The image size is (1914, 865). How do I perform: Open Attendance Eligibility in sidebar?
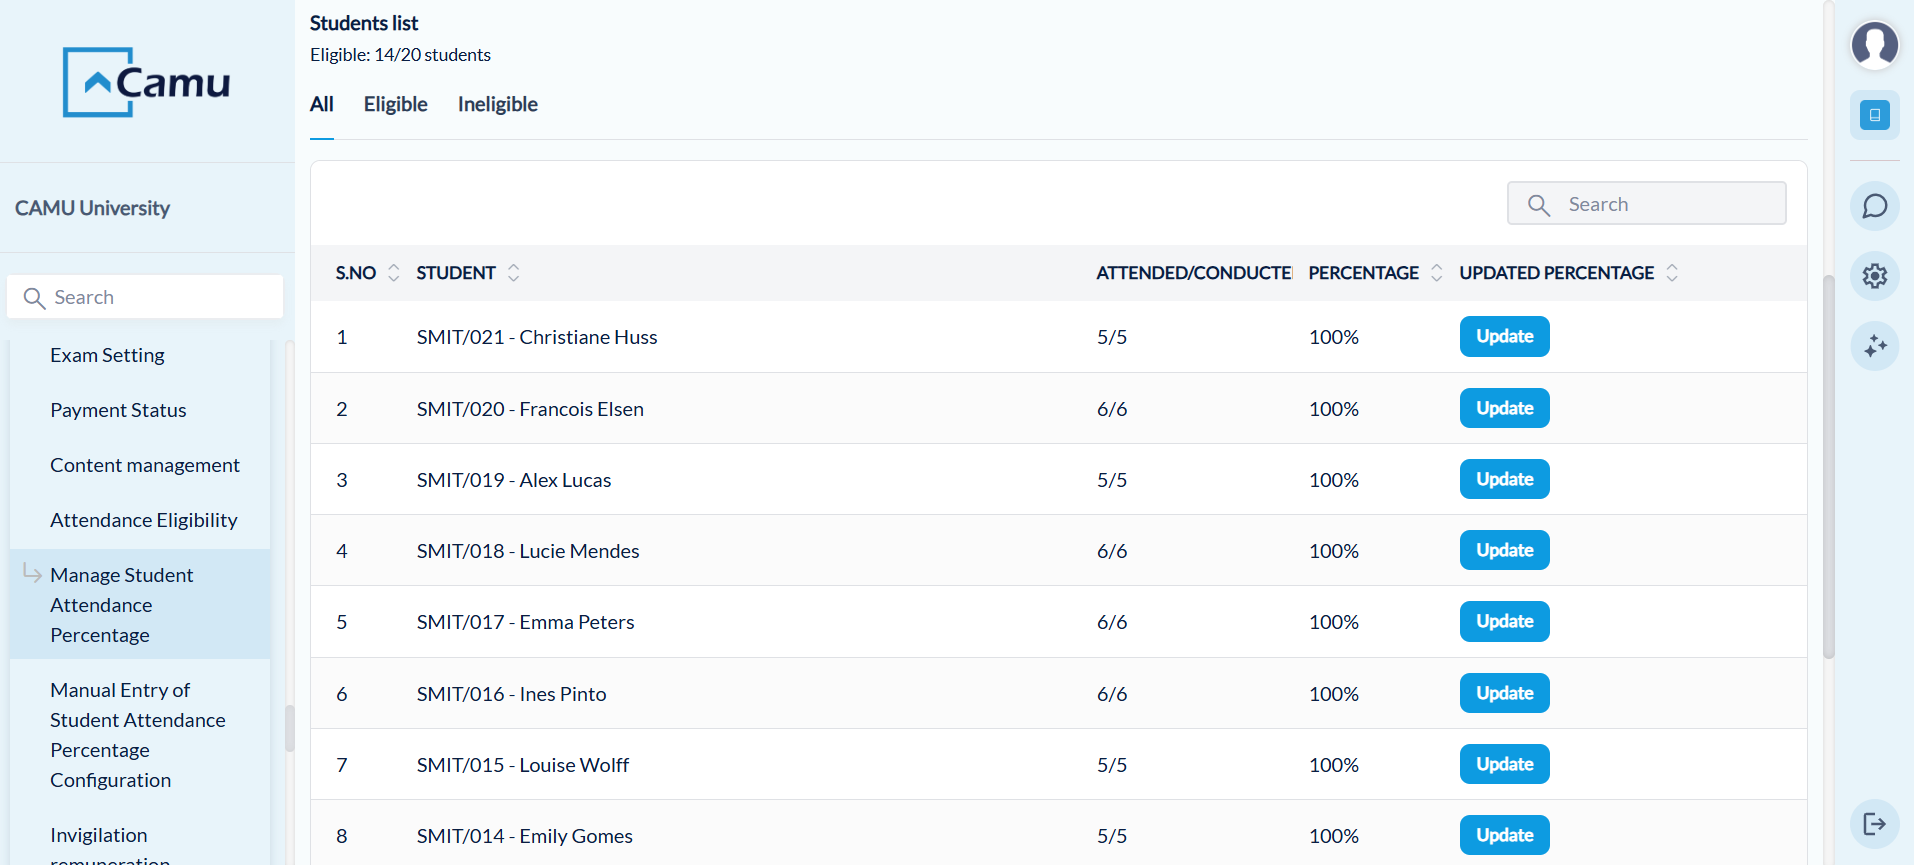[x=144, y=520]
